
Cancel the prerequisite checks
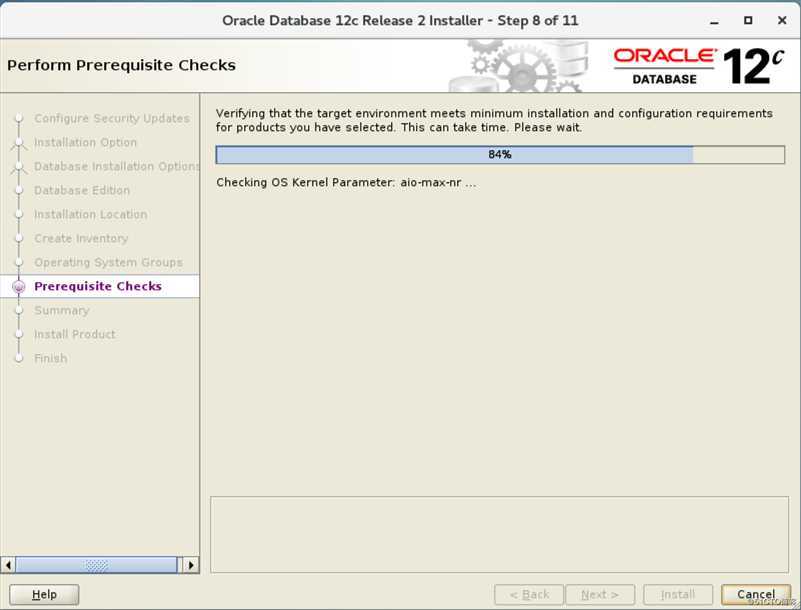(756, 594)
